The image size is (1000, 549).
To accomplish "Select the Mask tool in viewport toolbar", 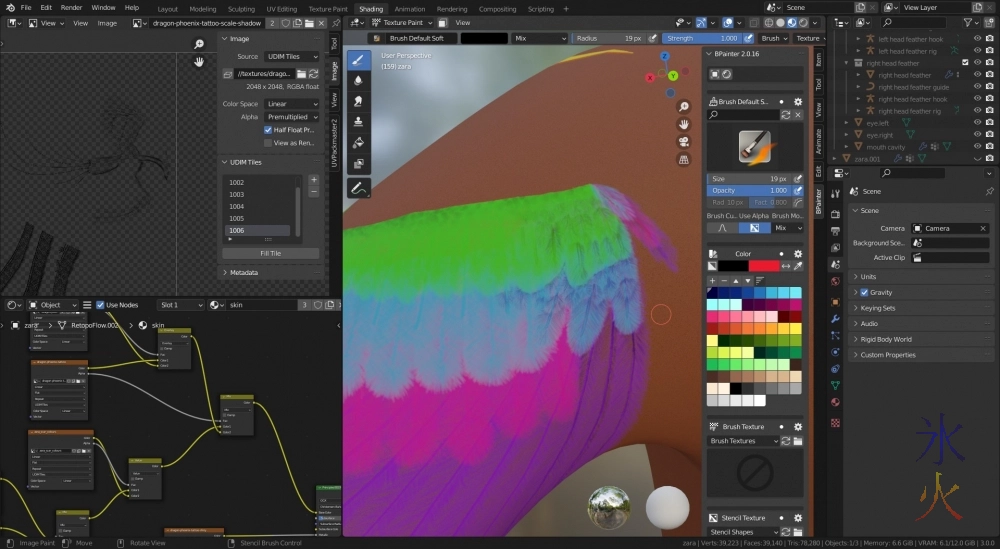I will tap(358, 164).
